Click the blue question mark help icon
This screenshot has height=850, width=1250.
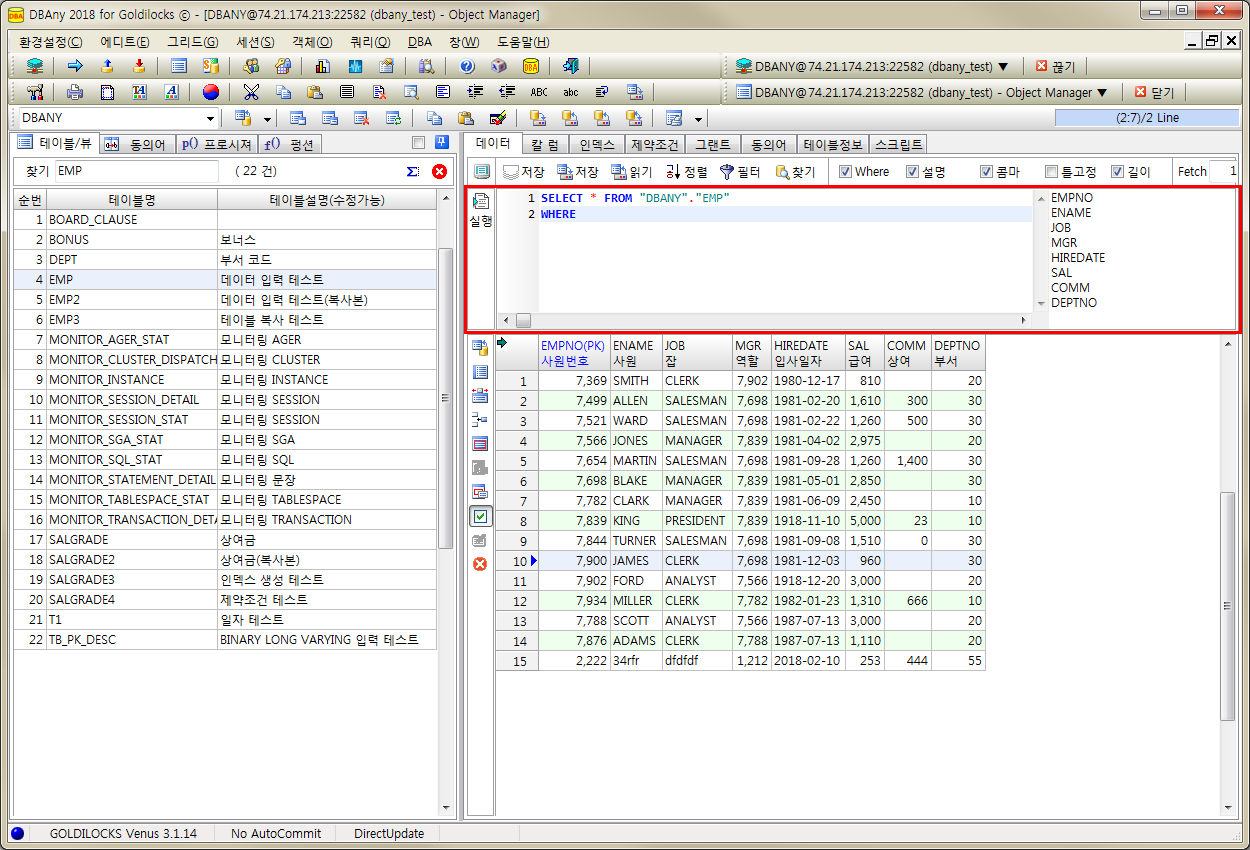click(x=467, y=66)
